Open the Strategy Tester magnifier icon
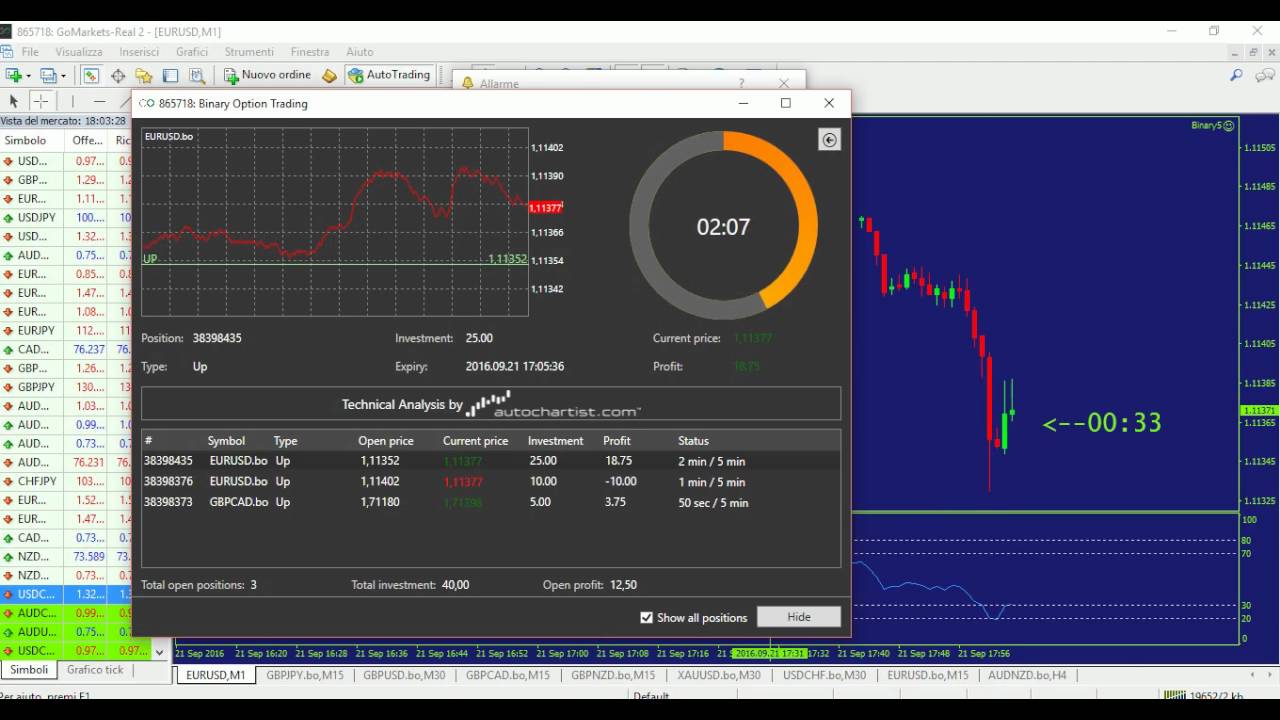The height and width of the screenshot is (720, 1280). [x=197, y=75]
